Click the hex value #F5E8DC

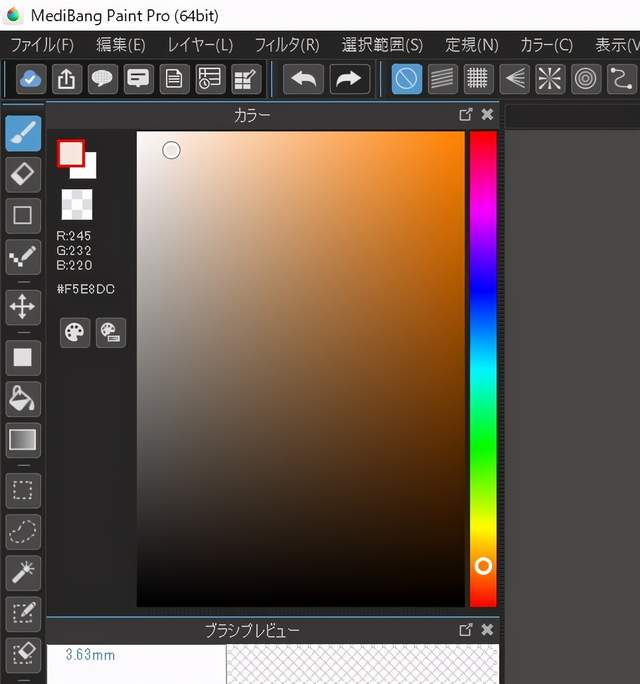tap(86, 289)
